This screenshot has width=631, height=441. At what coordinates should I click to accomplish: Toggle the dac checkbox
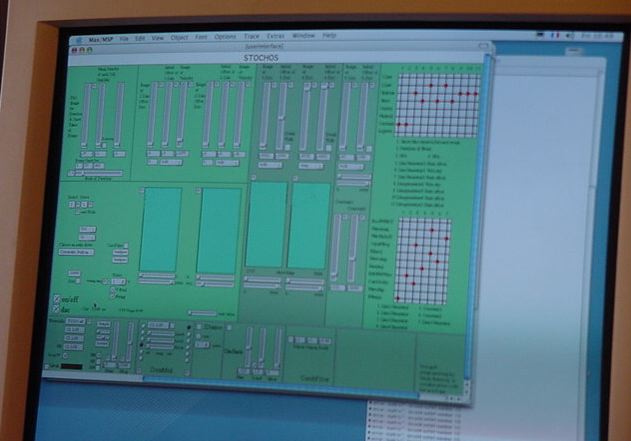point(56,309)
